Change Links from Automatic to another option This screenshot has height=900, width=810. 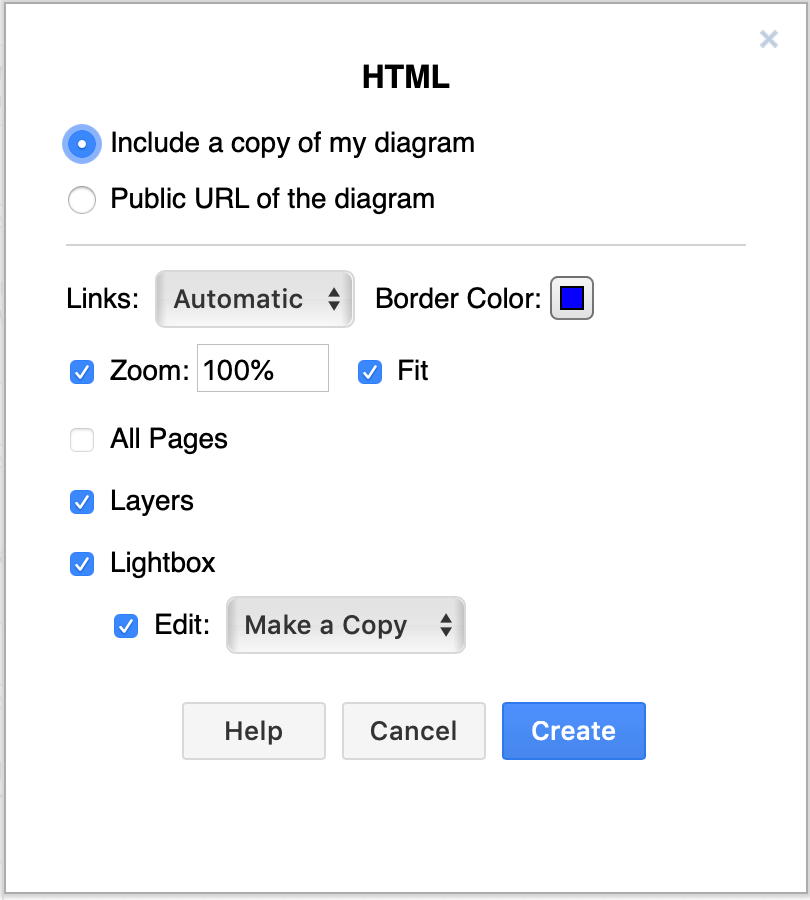tap(254, 299)
